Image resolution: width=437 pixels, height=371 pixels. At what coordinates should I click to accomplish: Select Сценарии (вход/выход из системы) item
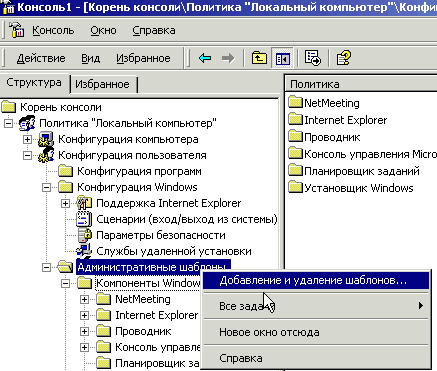187,219
